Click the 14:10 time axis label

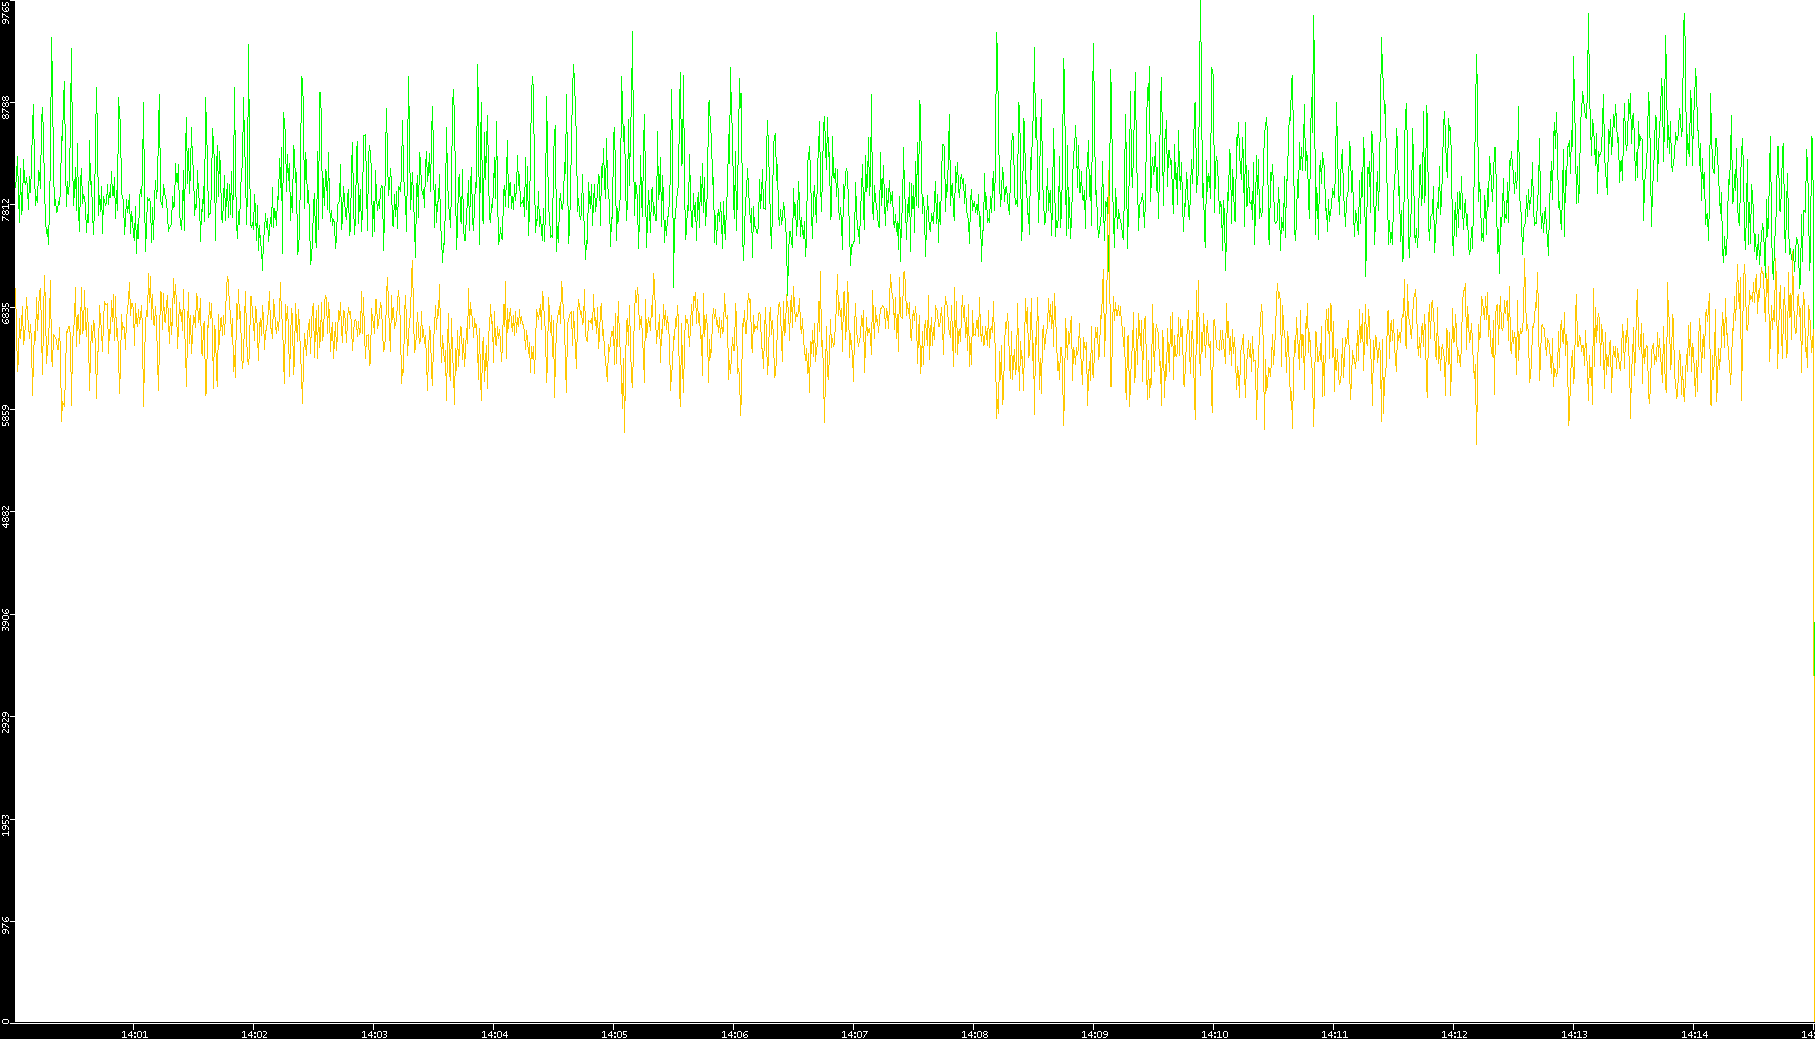pos(1214,1034)
